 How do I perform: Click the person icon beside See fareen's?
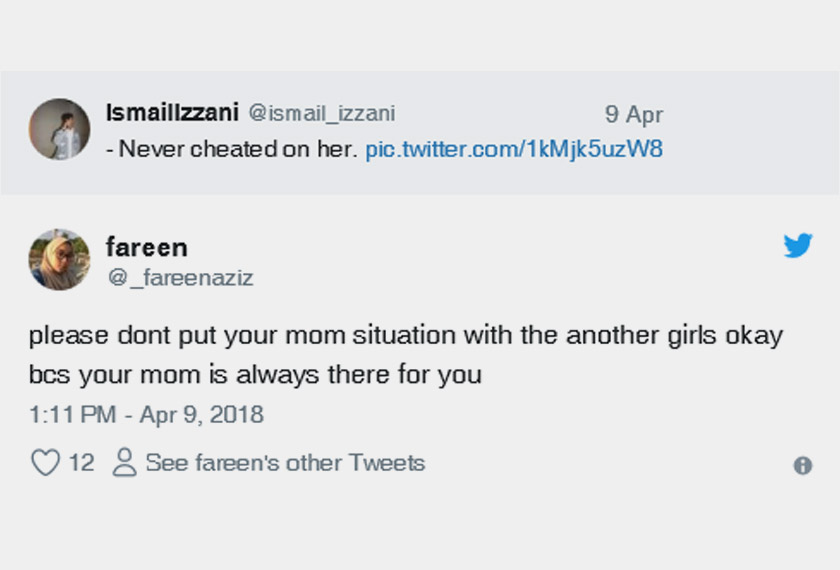pos(125,463)
